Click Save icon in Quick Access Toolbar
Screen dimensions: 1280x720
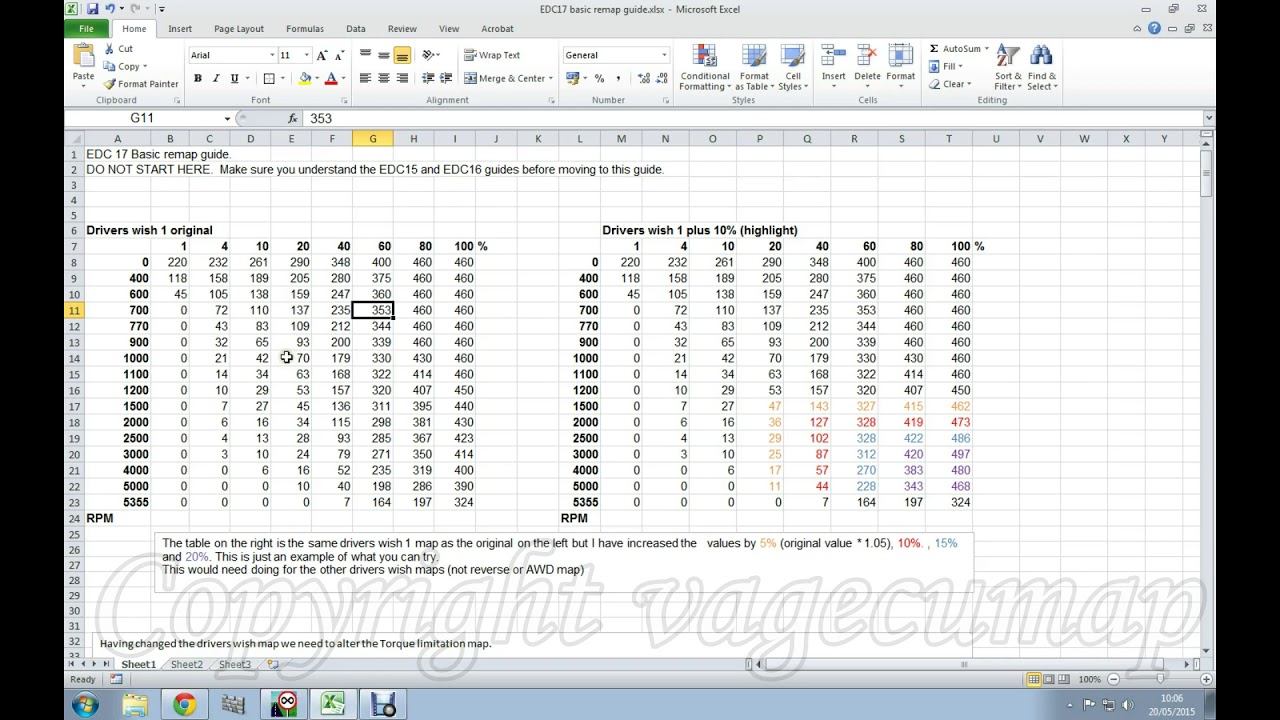tap(92, 9)
